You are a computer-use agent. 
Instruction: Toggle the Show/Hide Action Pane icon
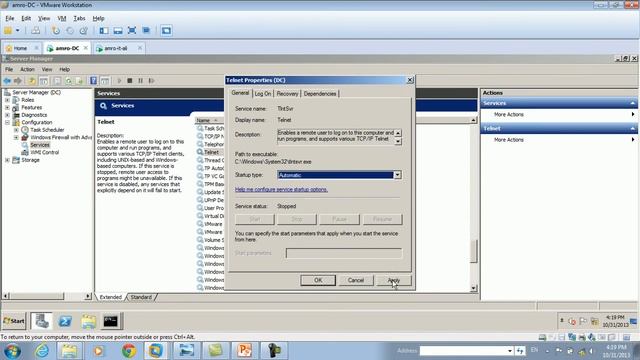(x=105, y=81)
